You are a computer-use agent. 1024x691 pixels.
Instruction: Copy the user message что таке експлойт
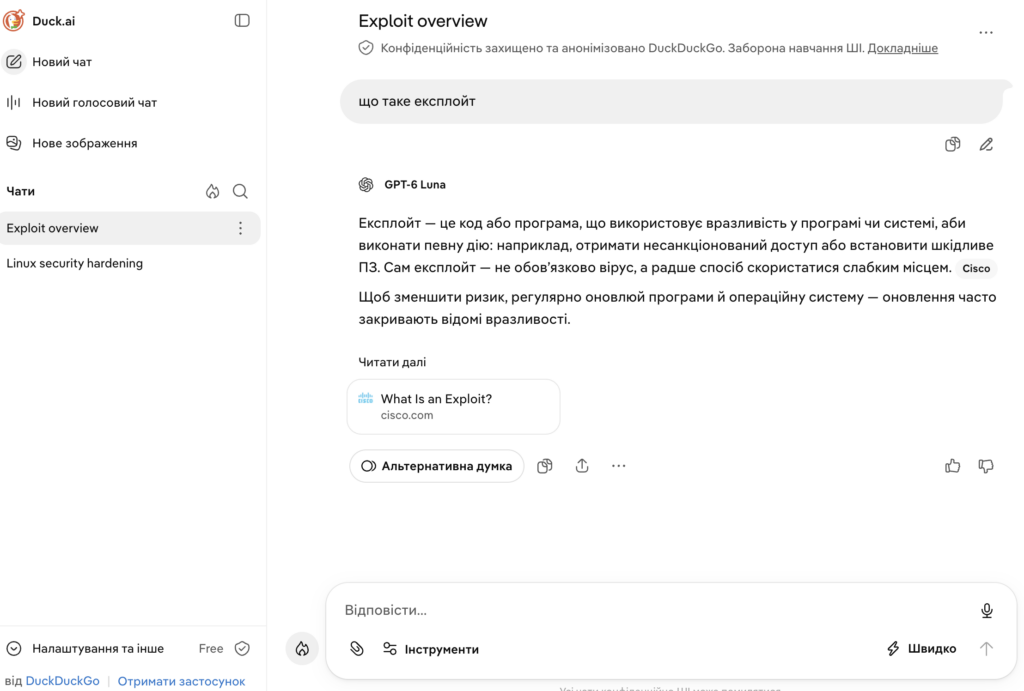(x=953, y=144)
